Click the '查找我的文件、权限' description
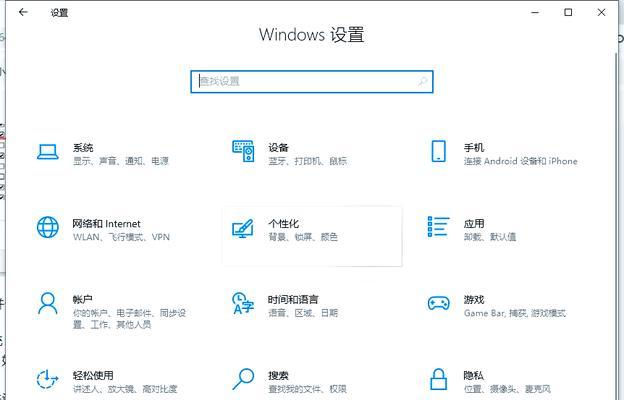The image size is (624, 400). point(307,389)
